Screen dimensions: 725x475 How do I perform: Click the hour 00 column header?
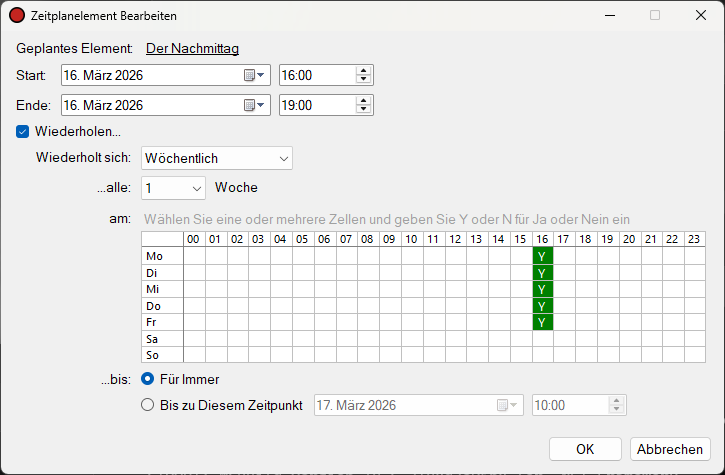coord(194,239)
